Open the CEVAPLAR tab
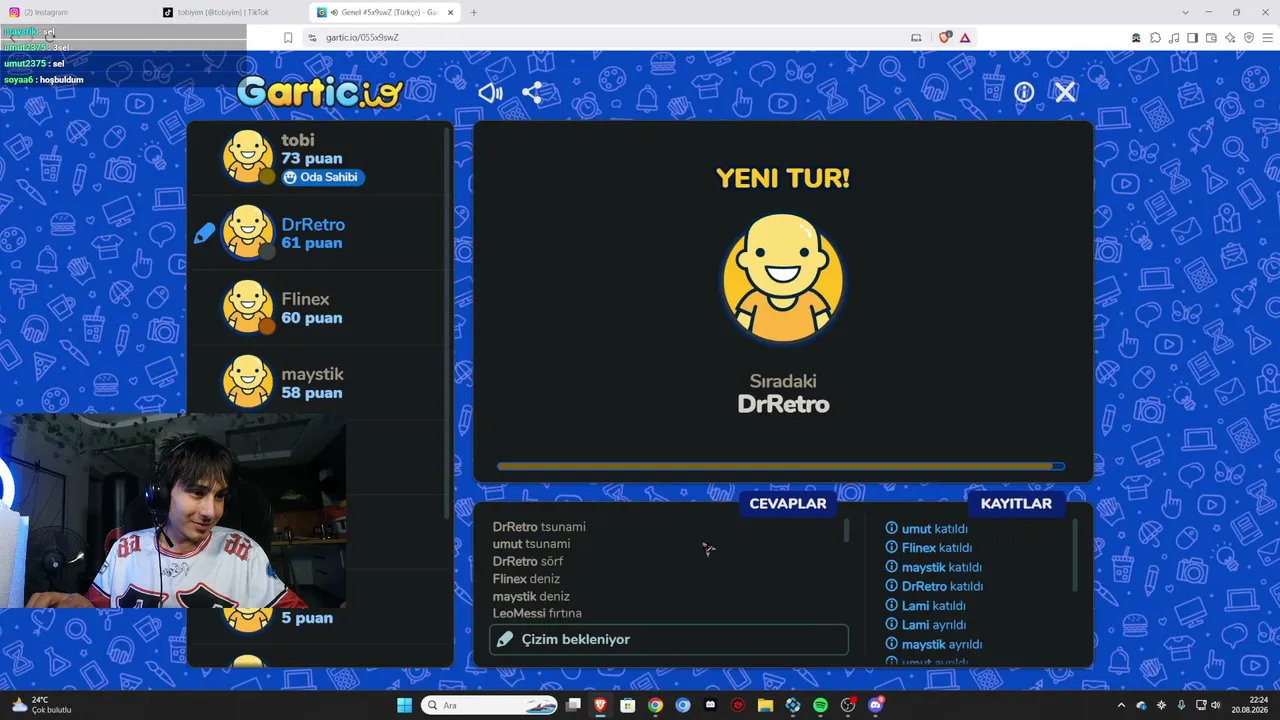This screenshot has height=720, width=1280. coord(788,504)
